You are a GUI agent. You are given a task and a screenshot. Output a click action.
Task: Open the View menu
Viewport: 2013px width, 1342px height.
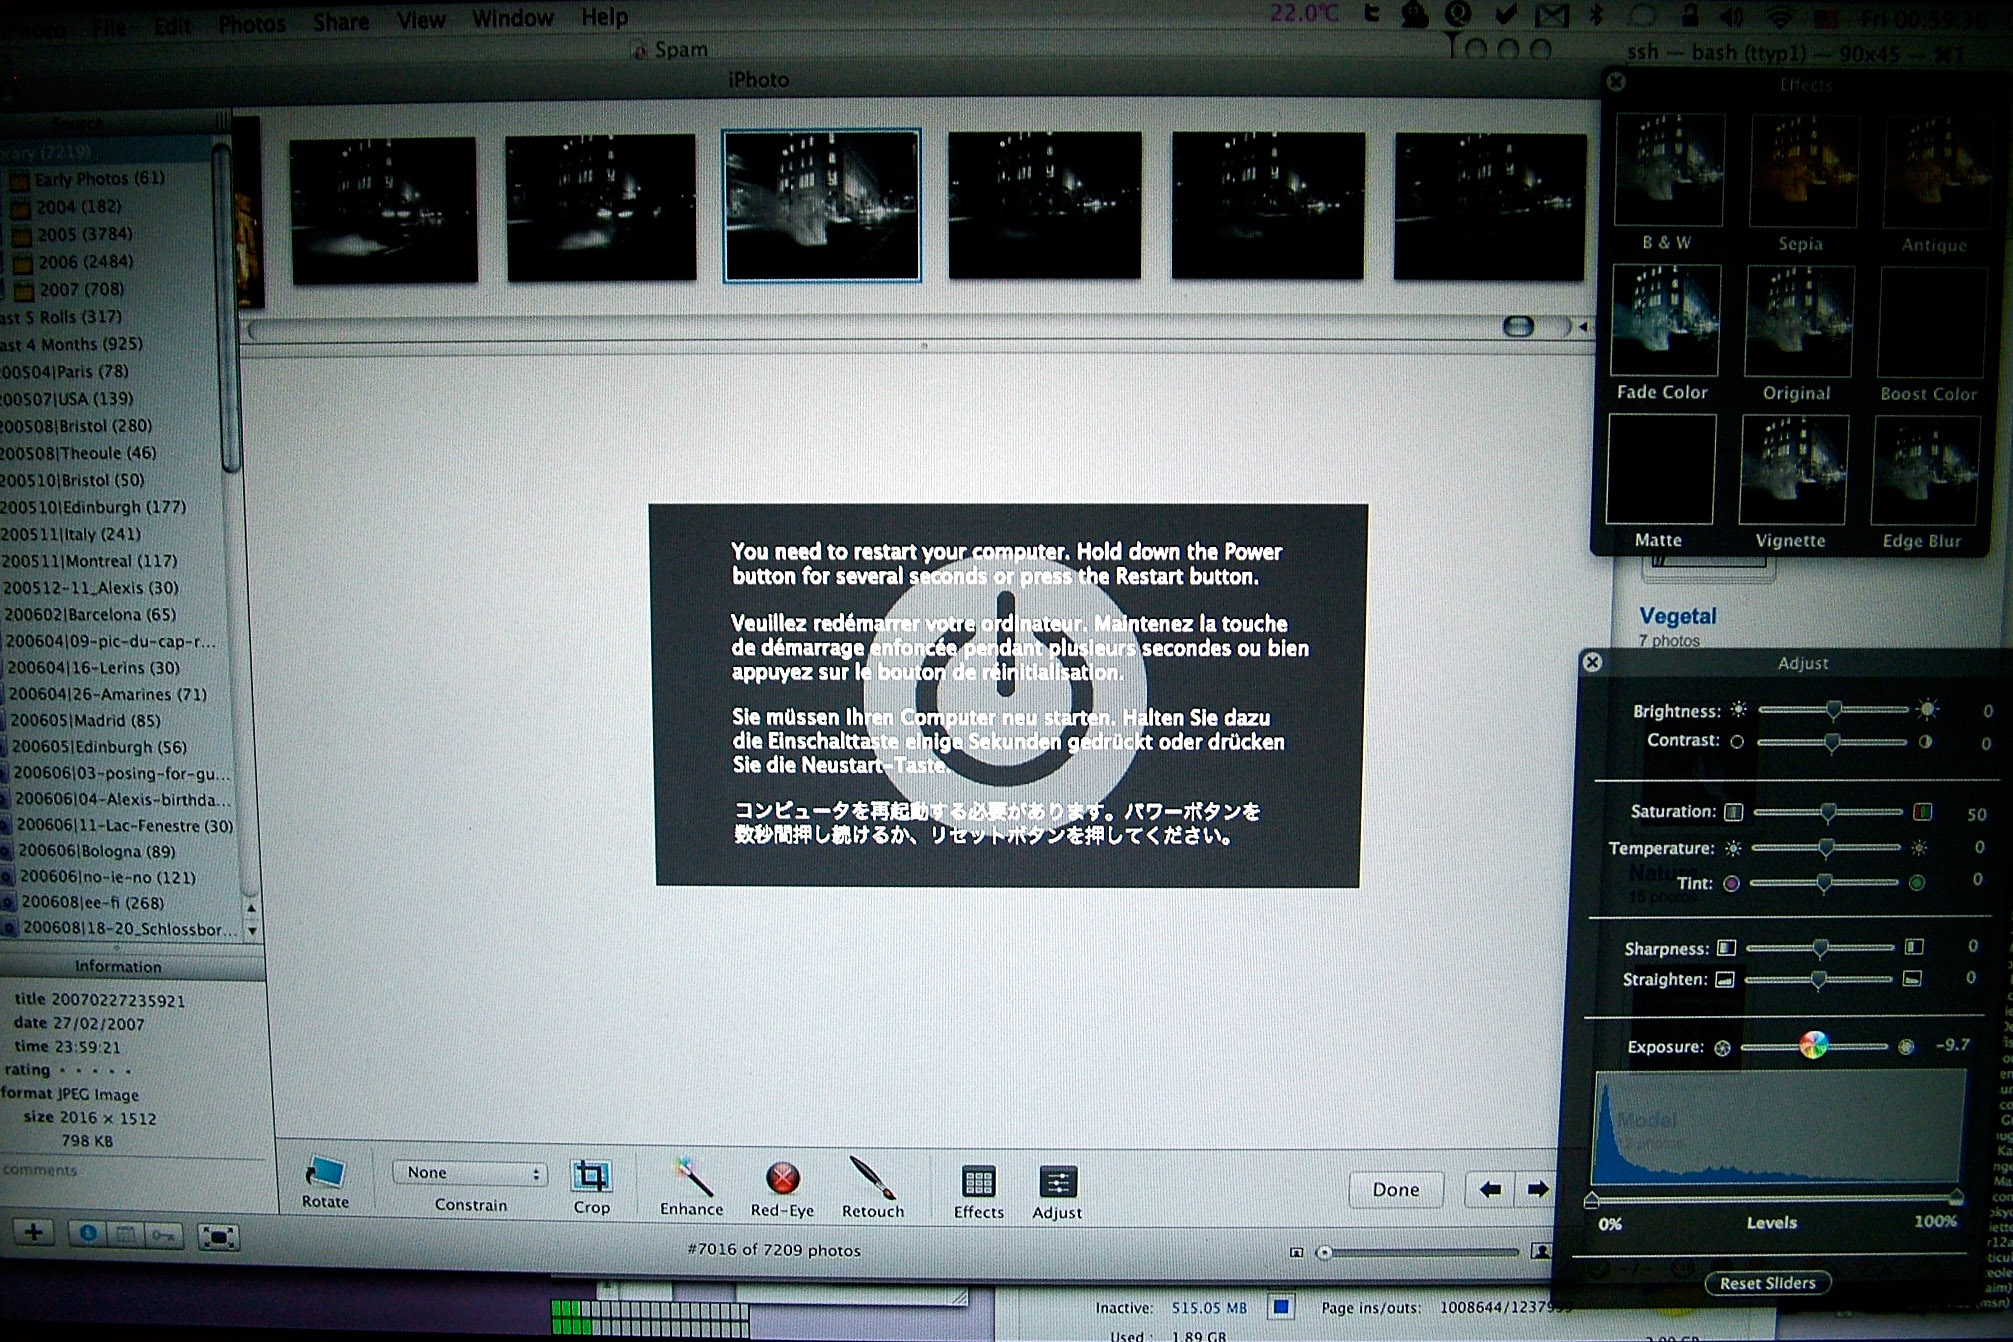(x=421, y=19)
